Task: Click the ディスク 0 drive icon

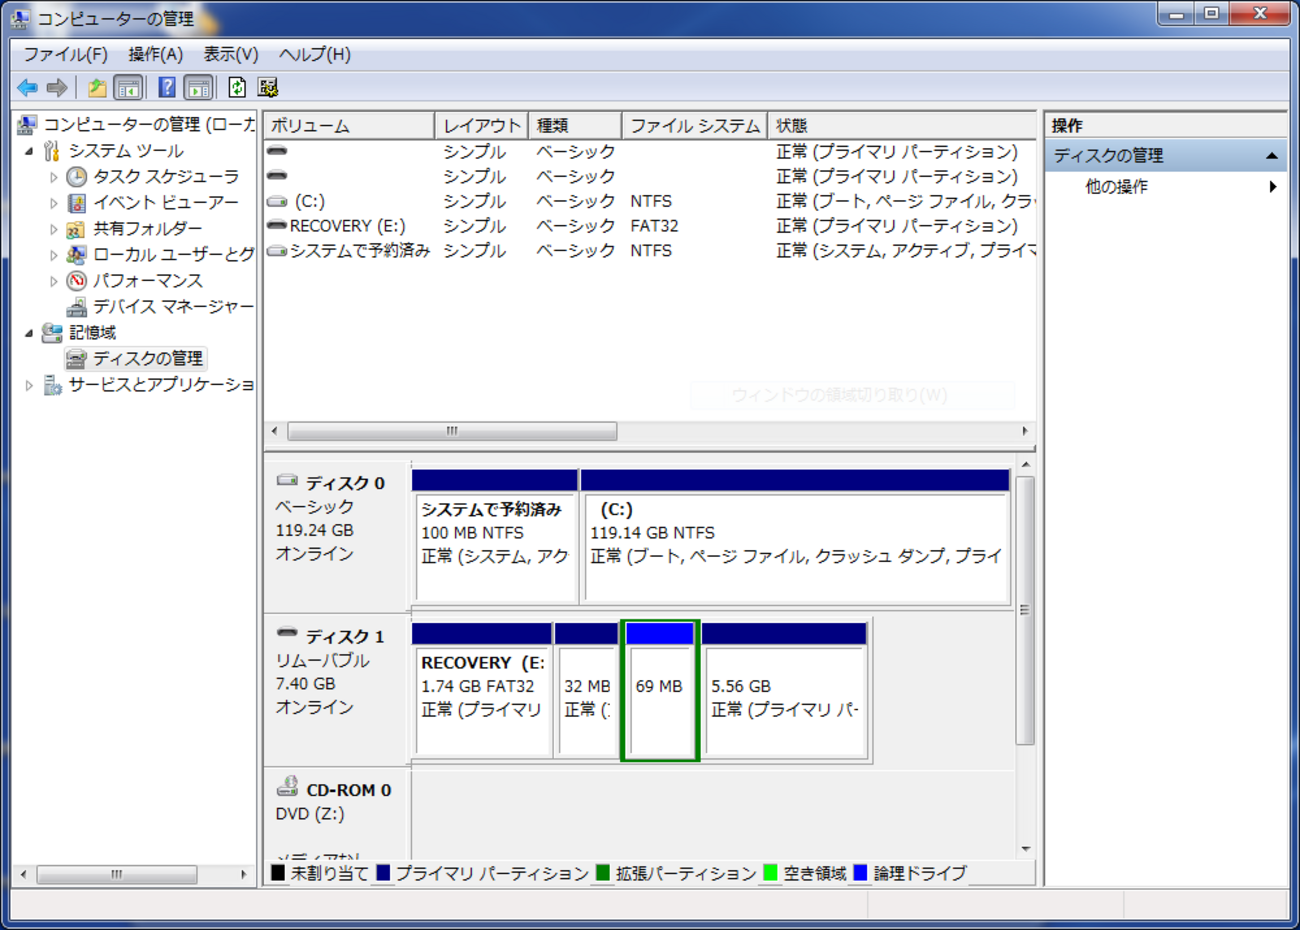Action: click(x=288, y=481)
